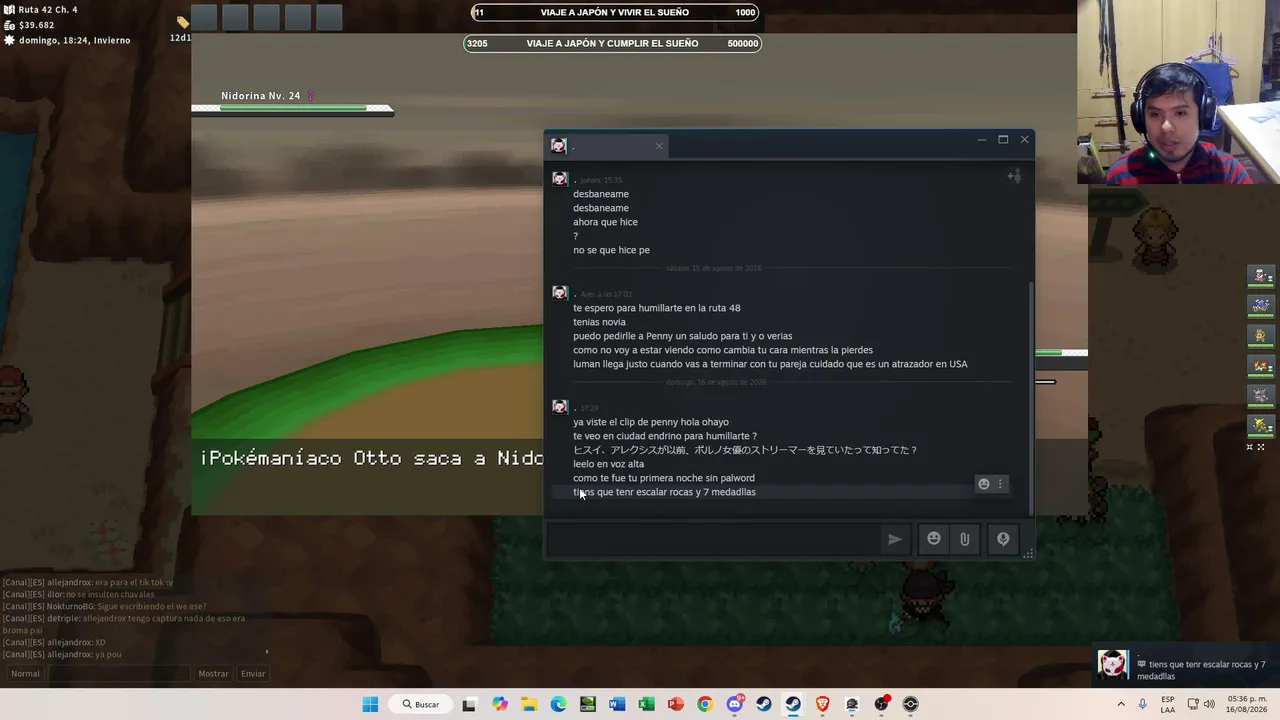Screen dimensions: 1280x720
Task: Select message 'te espero para humillarte en la ruta 48'
Action: tap(656, 308)
